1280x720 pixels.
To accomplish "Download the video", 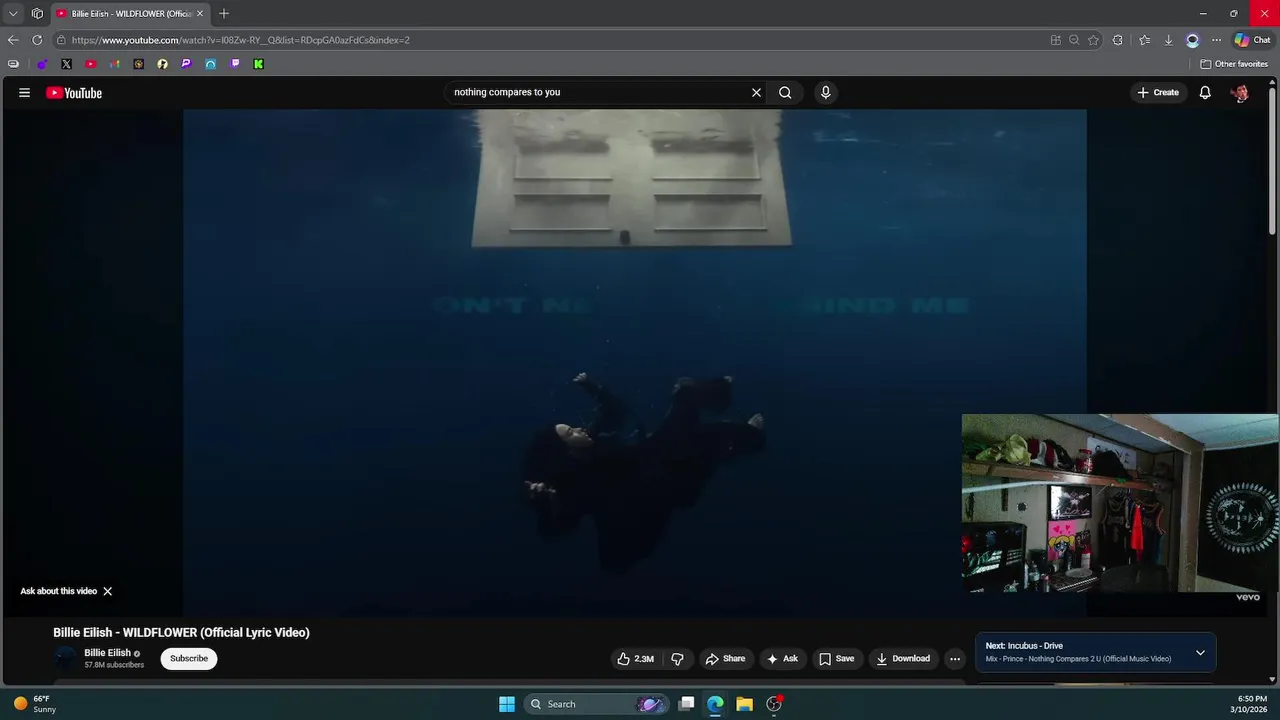I will [903, 658].
